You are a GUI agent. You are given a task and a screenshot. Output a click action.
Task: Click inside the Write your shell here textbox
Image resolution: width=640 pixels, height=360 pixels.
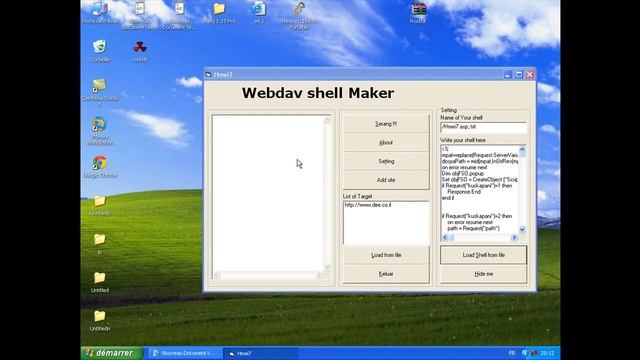(479, 189)
